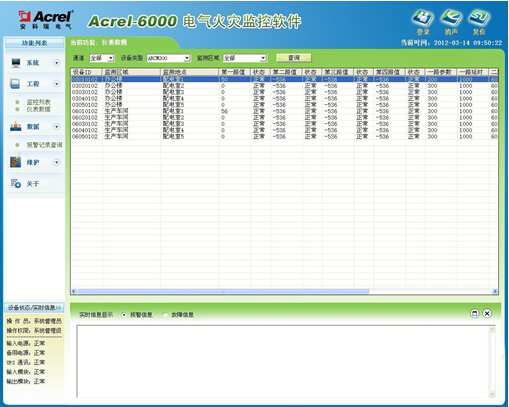The image size is (509, 407).
Task: Click the 输入电源: 正常 status line
Action: [x=26, y=343]
